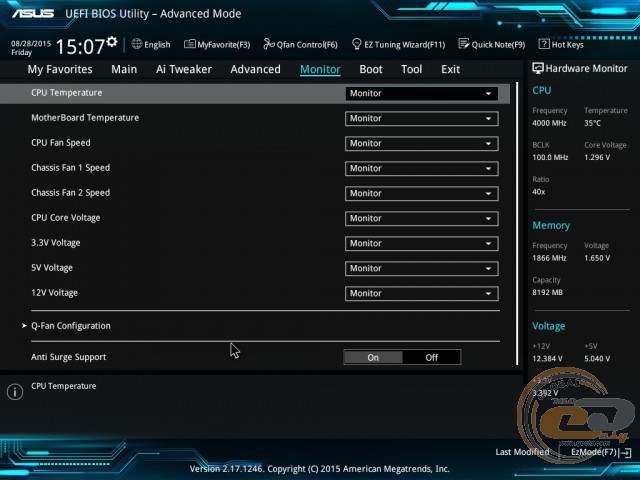Open the 5V Voltage dropdown

(421, 269)
